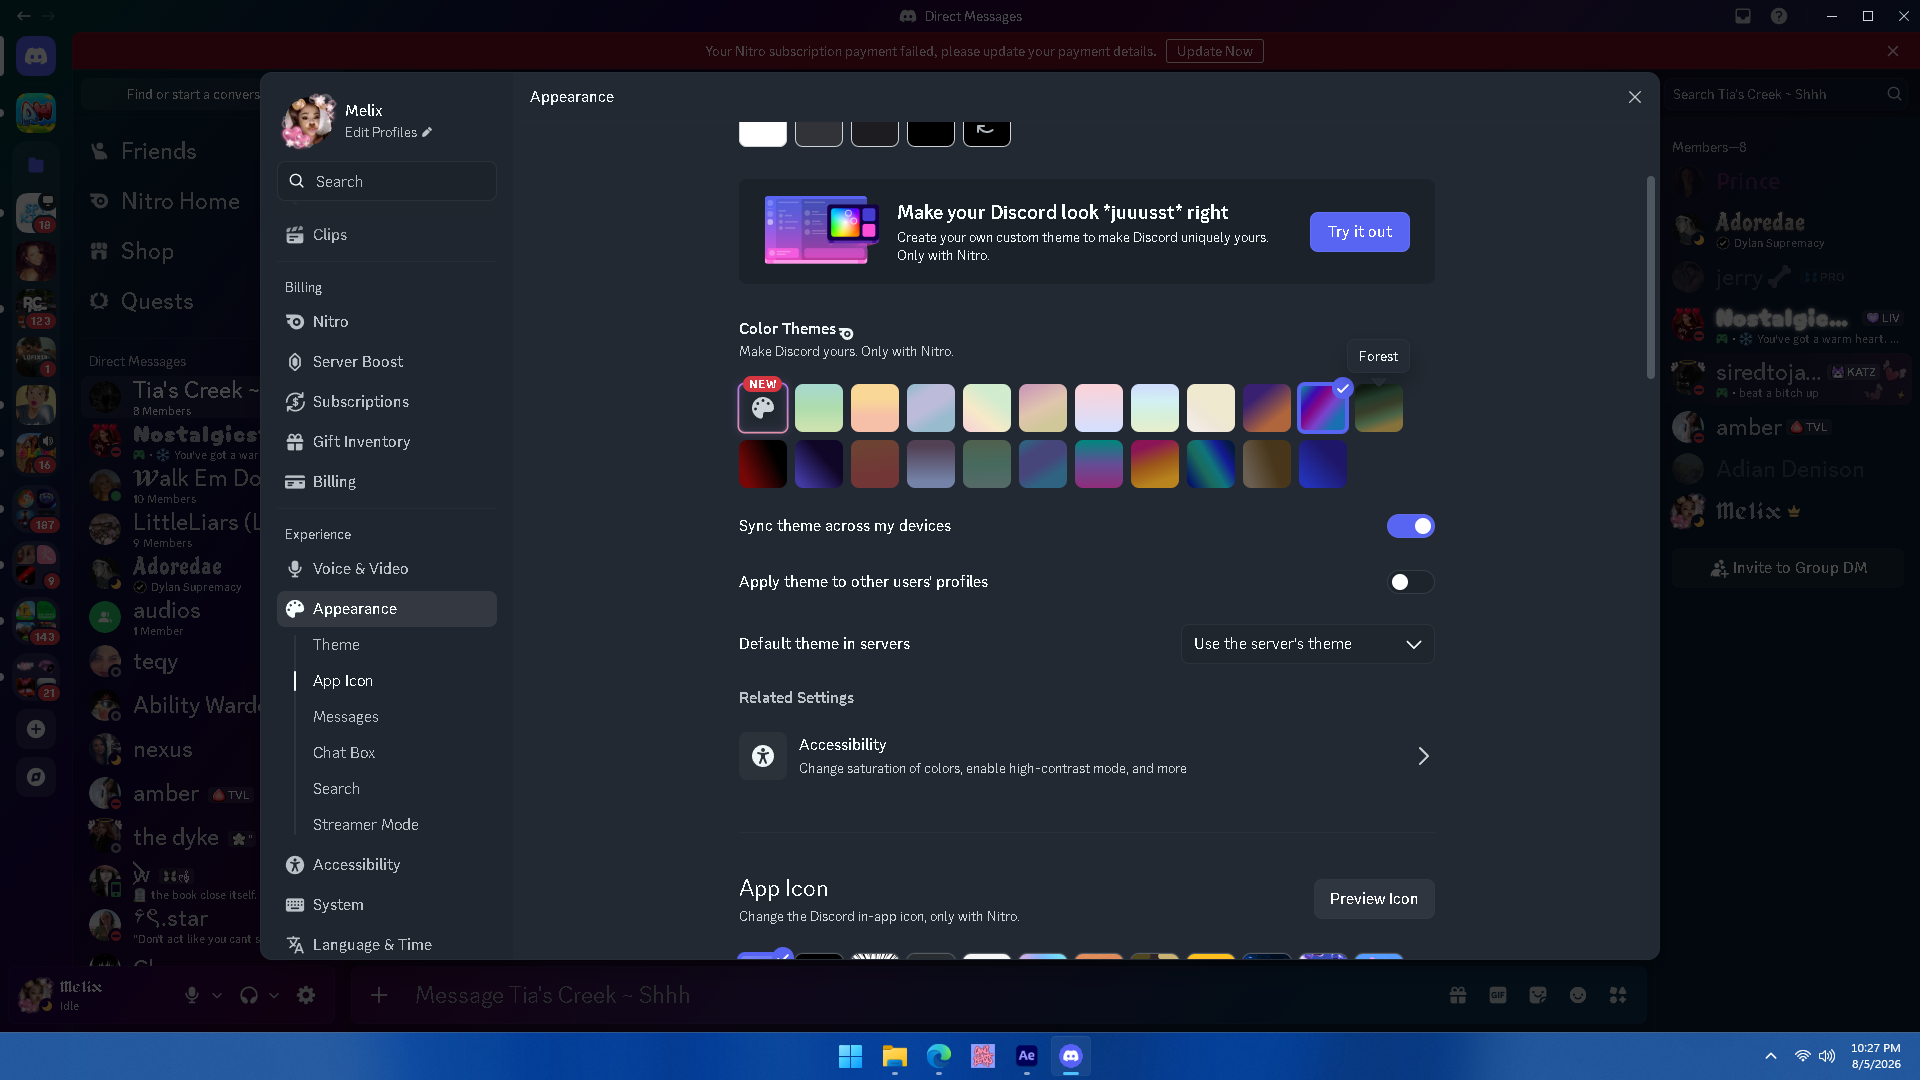Click Invite to Group DM
The width and height of the screenshot is (1920, 1080).
[1789, 568]
